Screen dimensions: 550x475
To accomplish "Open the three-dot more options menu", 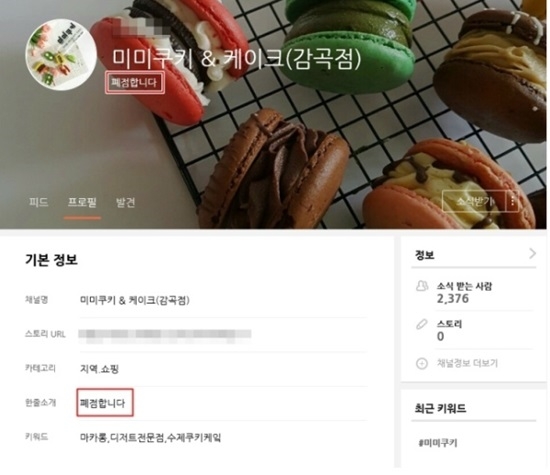I will point(512,201).
